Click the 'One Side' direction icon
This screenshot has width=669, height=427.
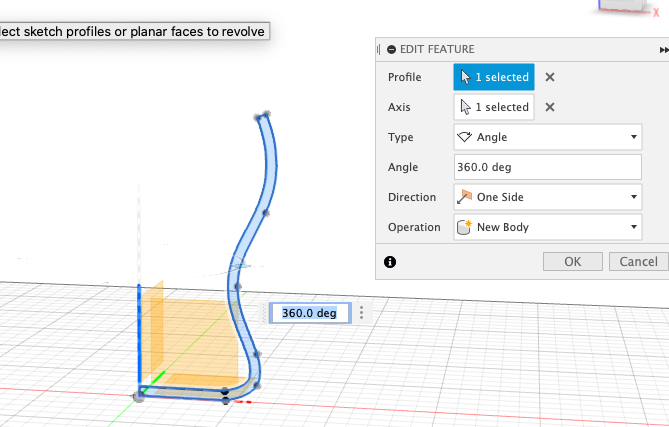(464, 197)
